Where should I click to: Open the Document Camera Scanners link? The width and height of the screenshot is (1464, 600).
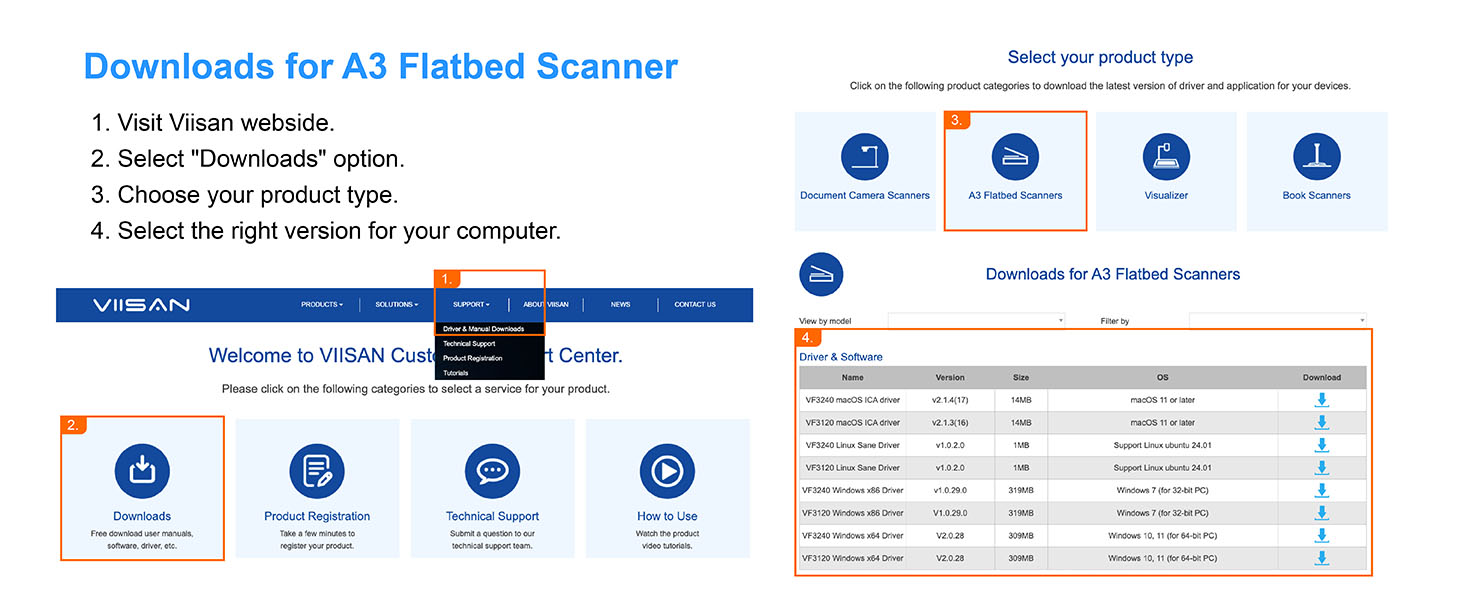point(865,196)
